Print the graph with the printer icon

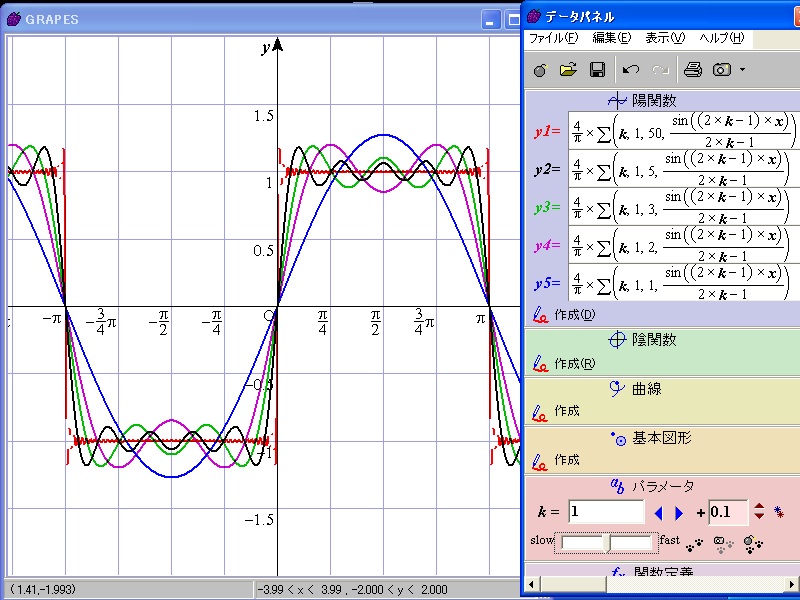(x=692, y=70)
